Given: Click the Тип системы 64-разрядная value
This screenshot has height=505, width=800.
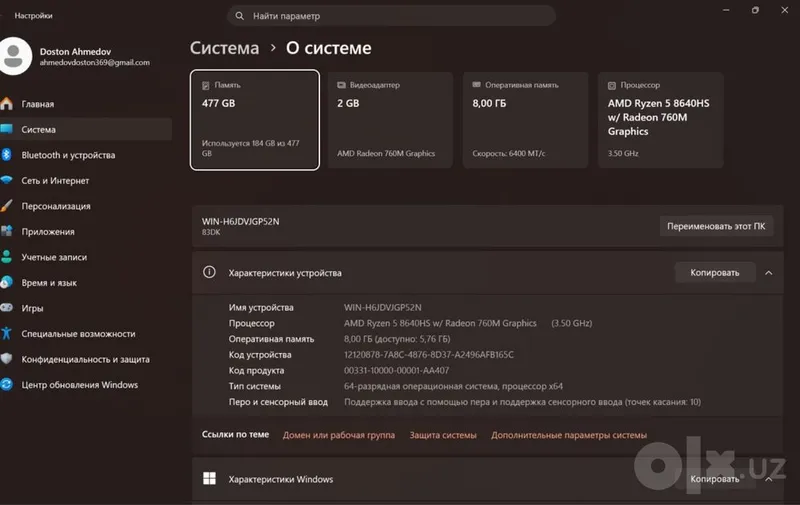Looking at the screenshot, I should (454, 386).
